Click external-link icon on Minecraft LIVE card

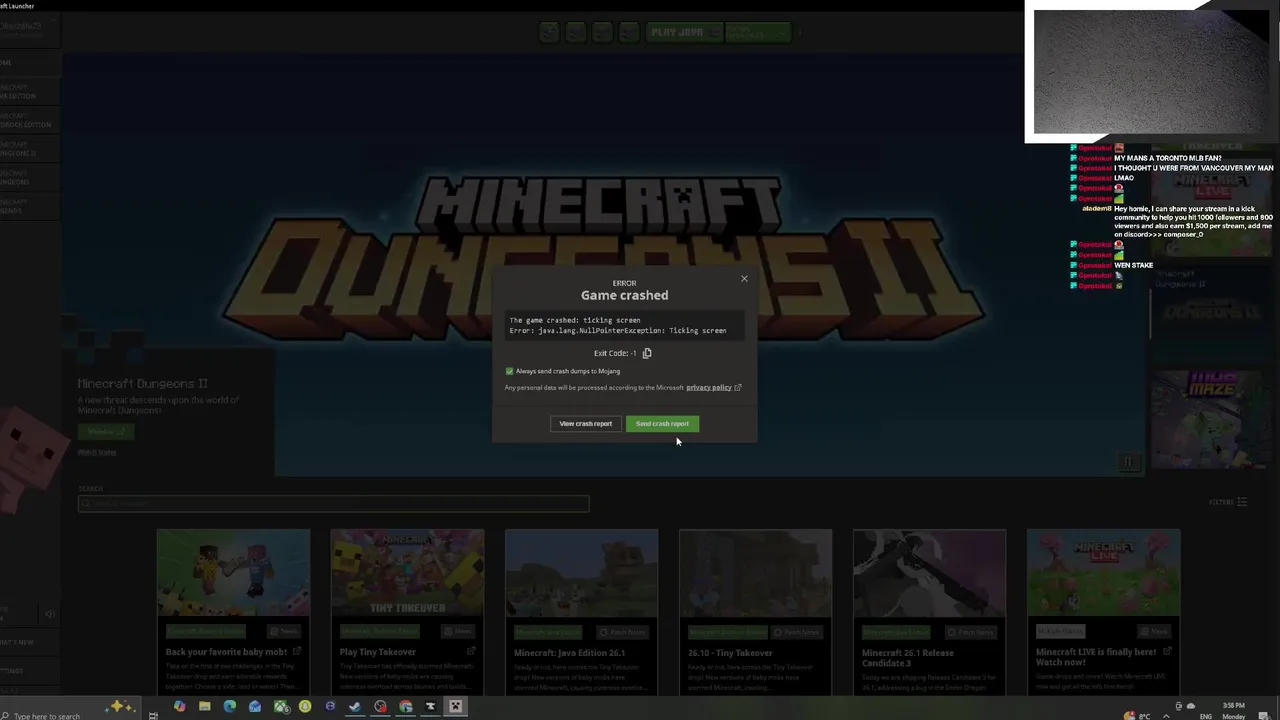click(x=1167, y=651)
